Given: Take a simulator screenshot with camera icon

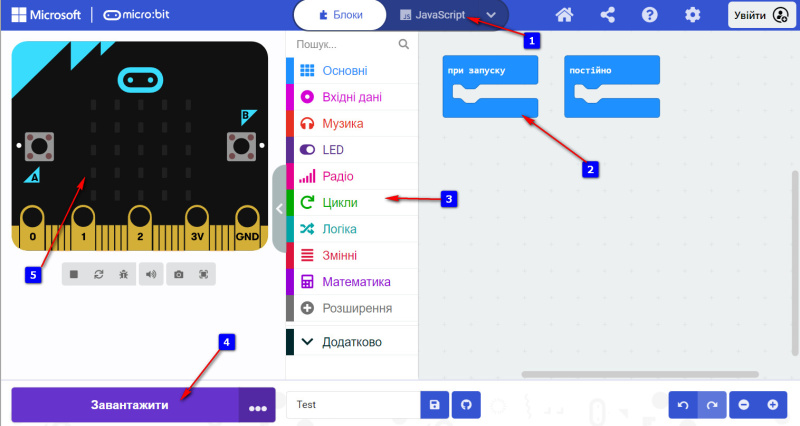Looking at the screenshot, I should click(179, 274).
